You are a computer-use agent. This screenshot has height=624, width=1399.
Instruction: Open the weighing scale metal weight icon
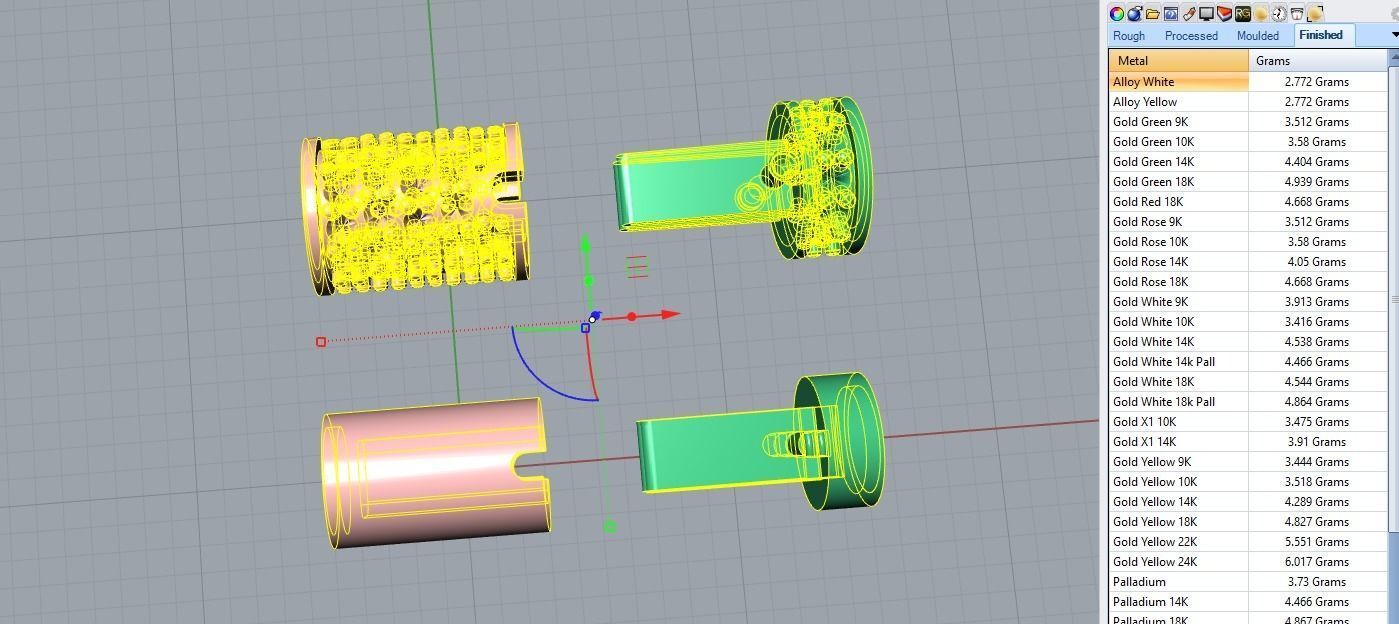pyautogui.click(x=1296, y=13)
